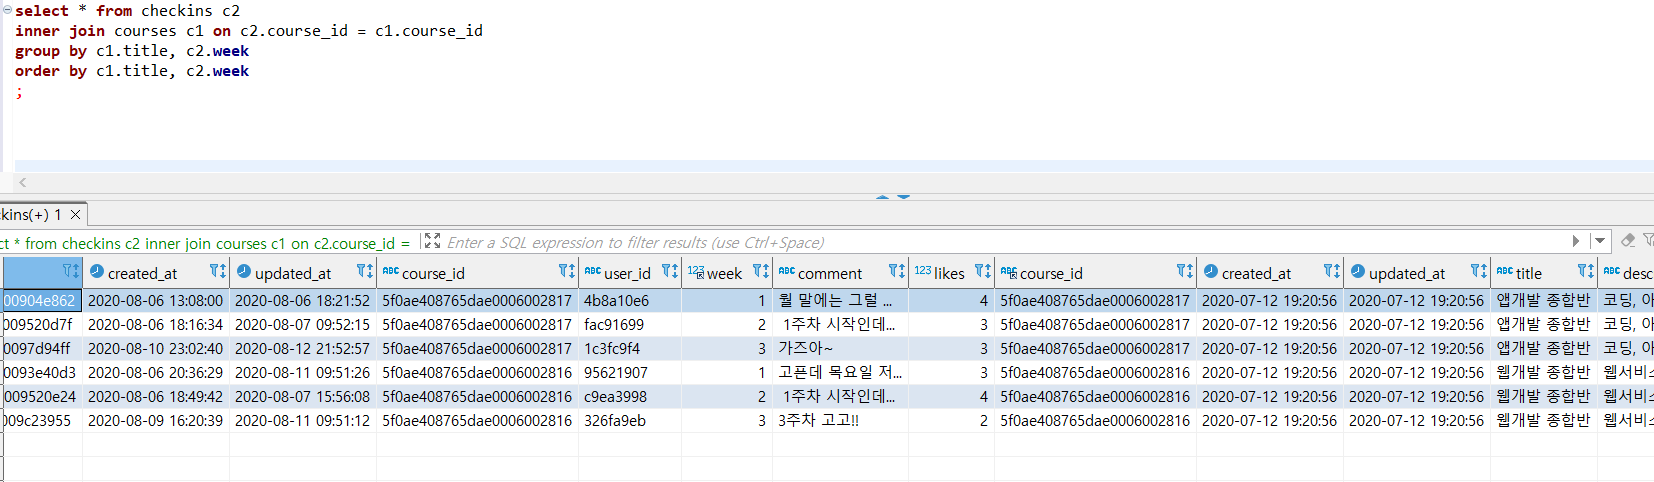The image size is (1654, 482).
Task: Select the cell with user_id 1c3fc9f4
Action: (x=630, y=348)
